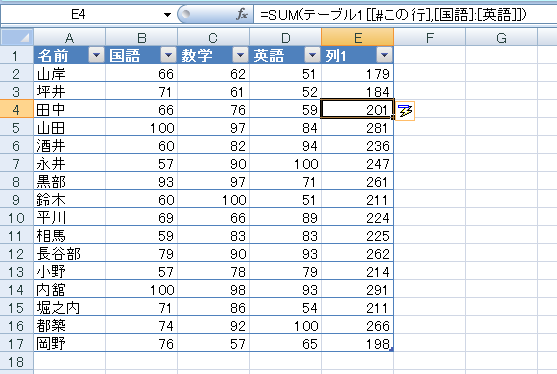The image size is (557, 374).
Task: Click the select-all corner button
Action: pos(17,37)
